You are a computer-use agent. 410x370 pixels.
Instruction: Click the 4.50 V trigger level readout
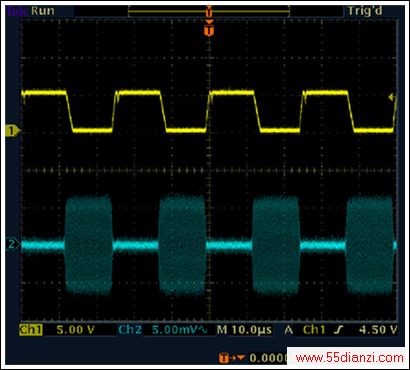[378, 330]
